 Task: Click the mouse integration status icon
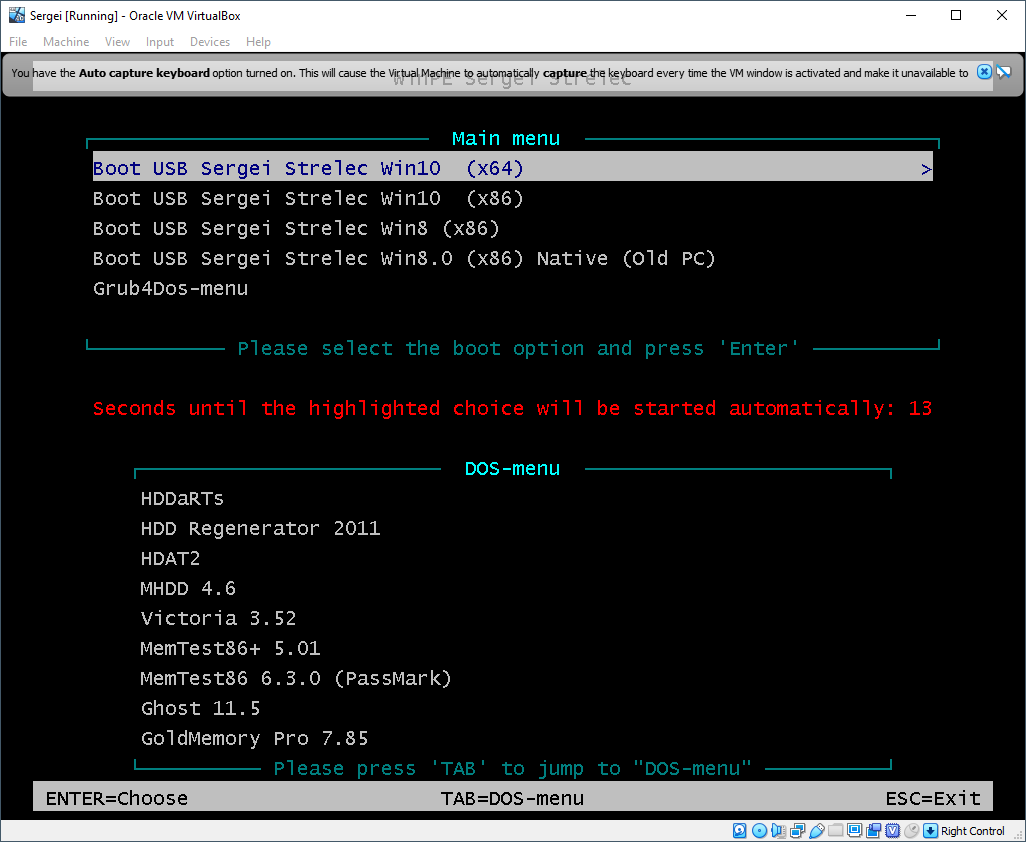911,830
